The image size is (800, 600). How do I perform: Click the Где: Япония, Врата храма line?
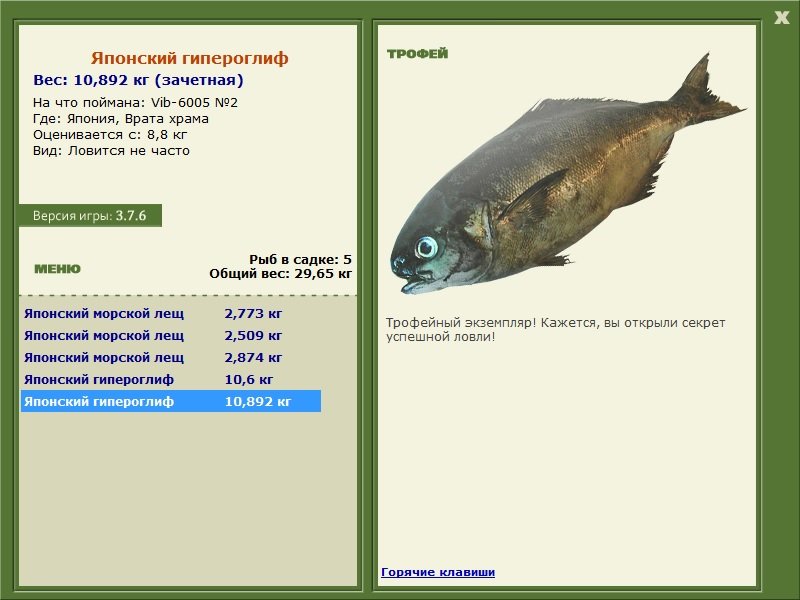[121, 119]
